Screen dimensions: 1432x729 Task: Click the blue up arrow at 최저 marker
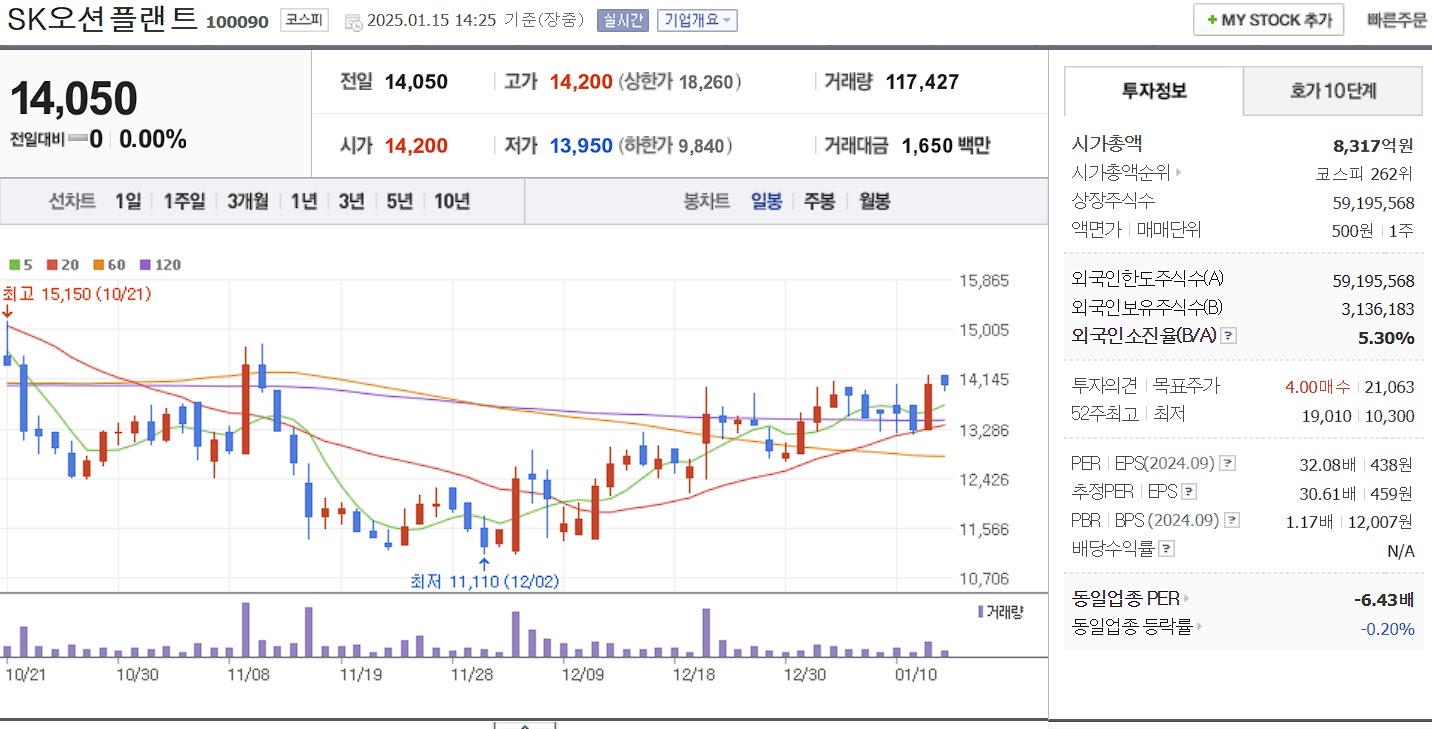pyautogui.click(x=484, y=563)
